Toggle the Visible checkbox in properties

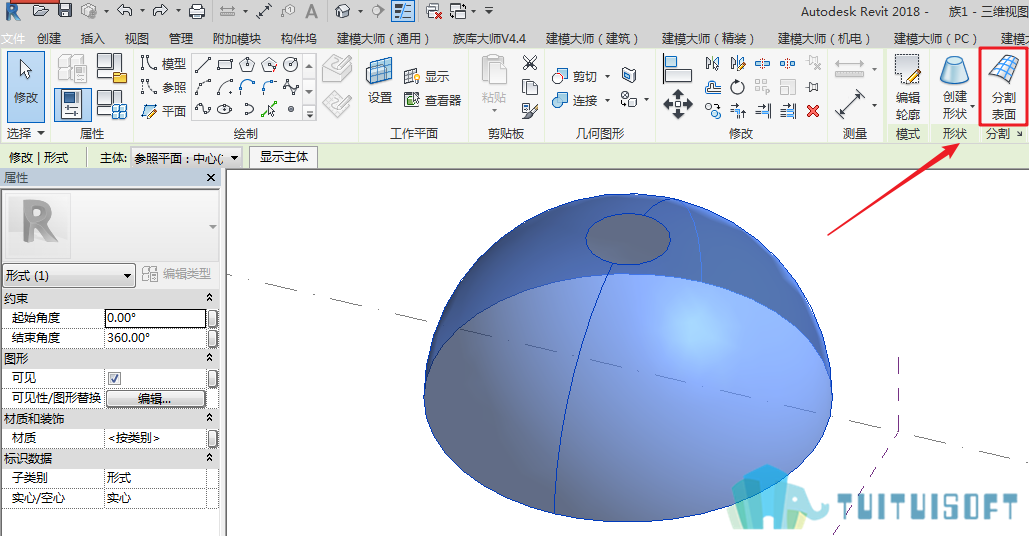(114, 379)
